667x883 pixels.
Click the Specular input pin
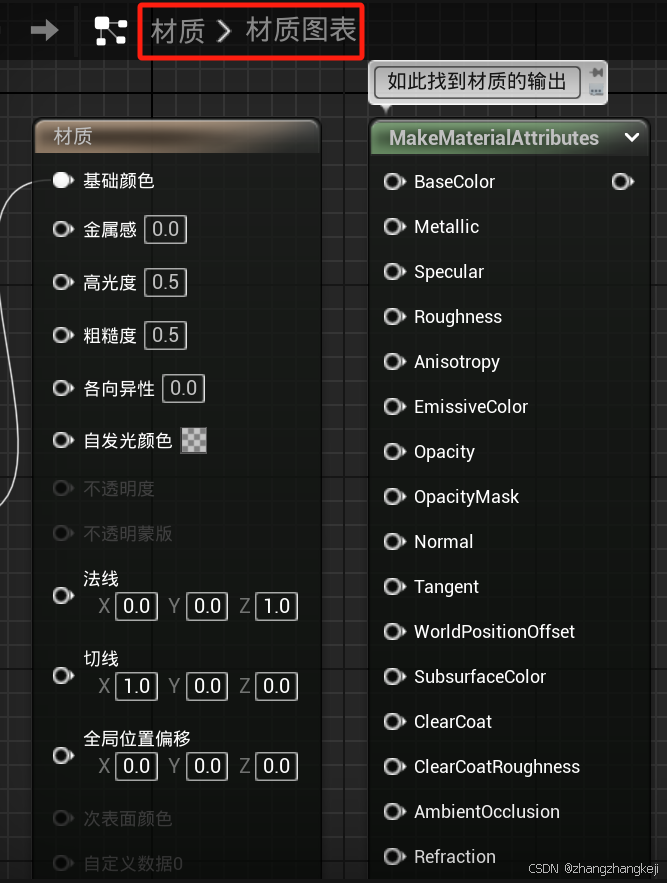point(394,272)
